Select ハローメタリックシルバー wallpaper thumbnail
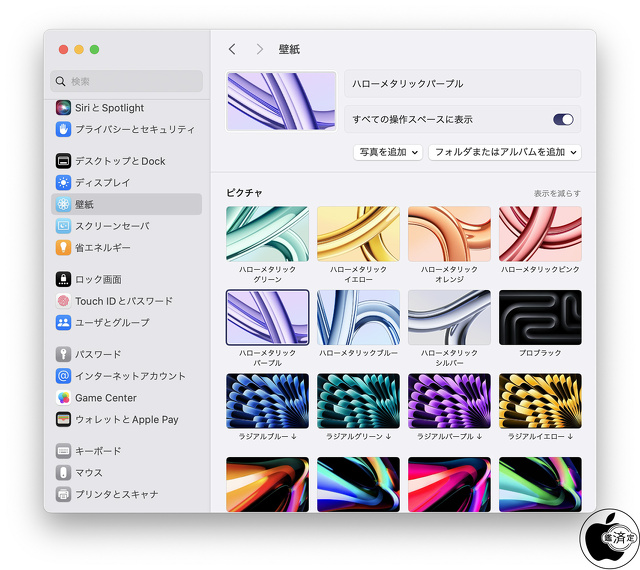 449,318
